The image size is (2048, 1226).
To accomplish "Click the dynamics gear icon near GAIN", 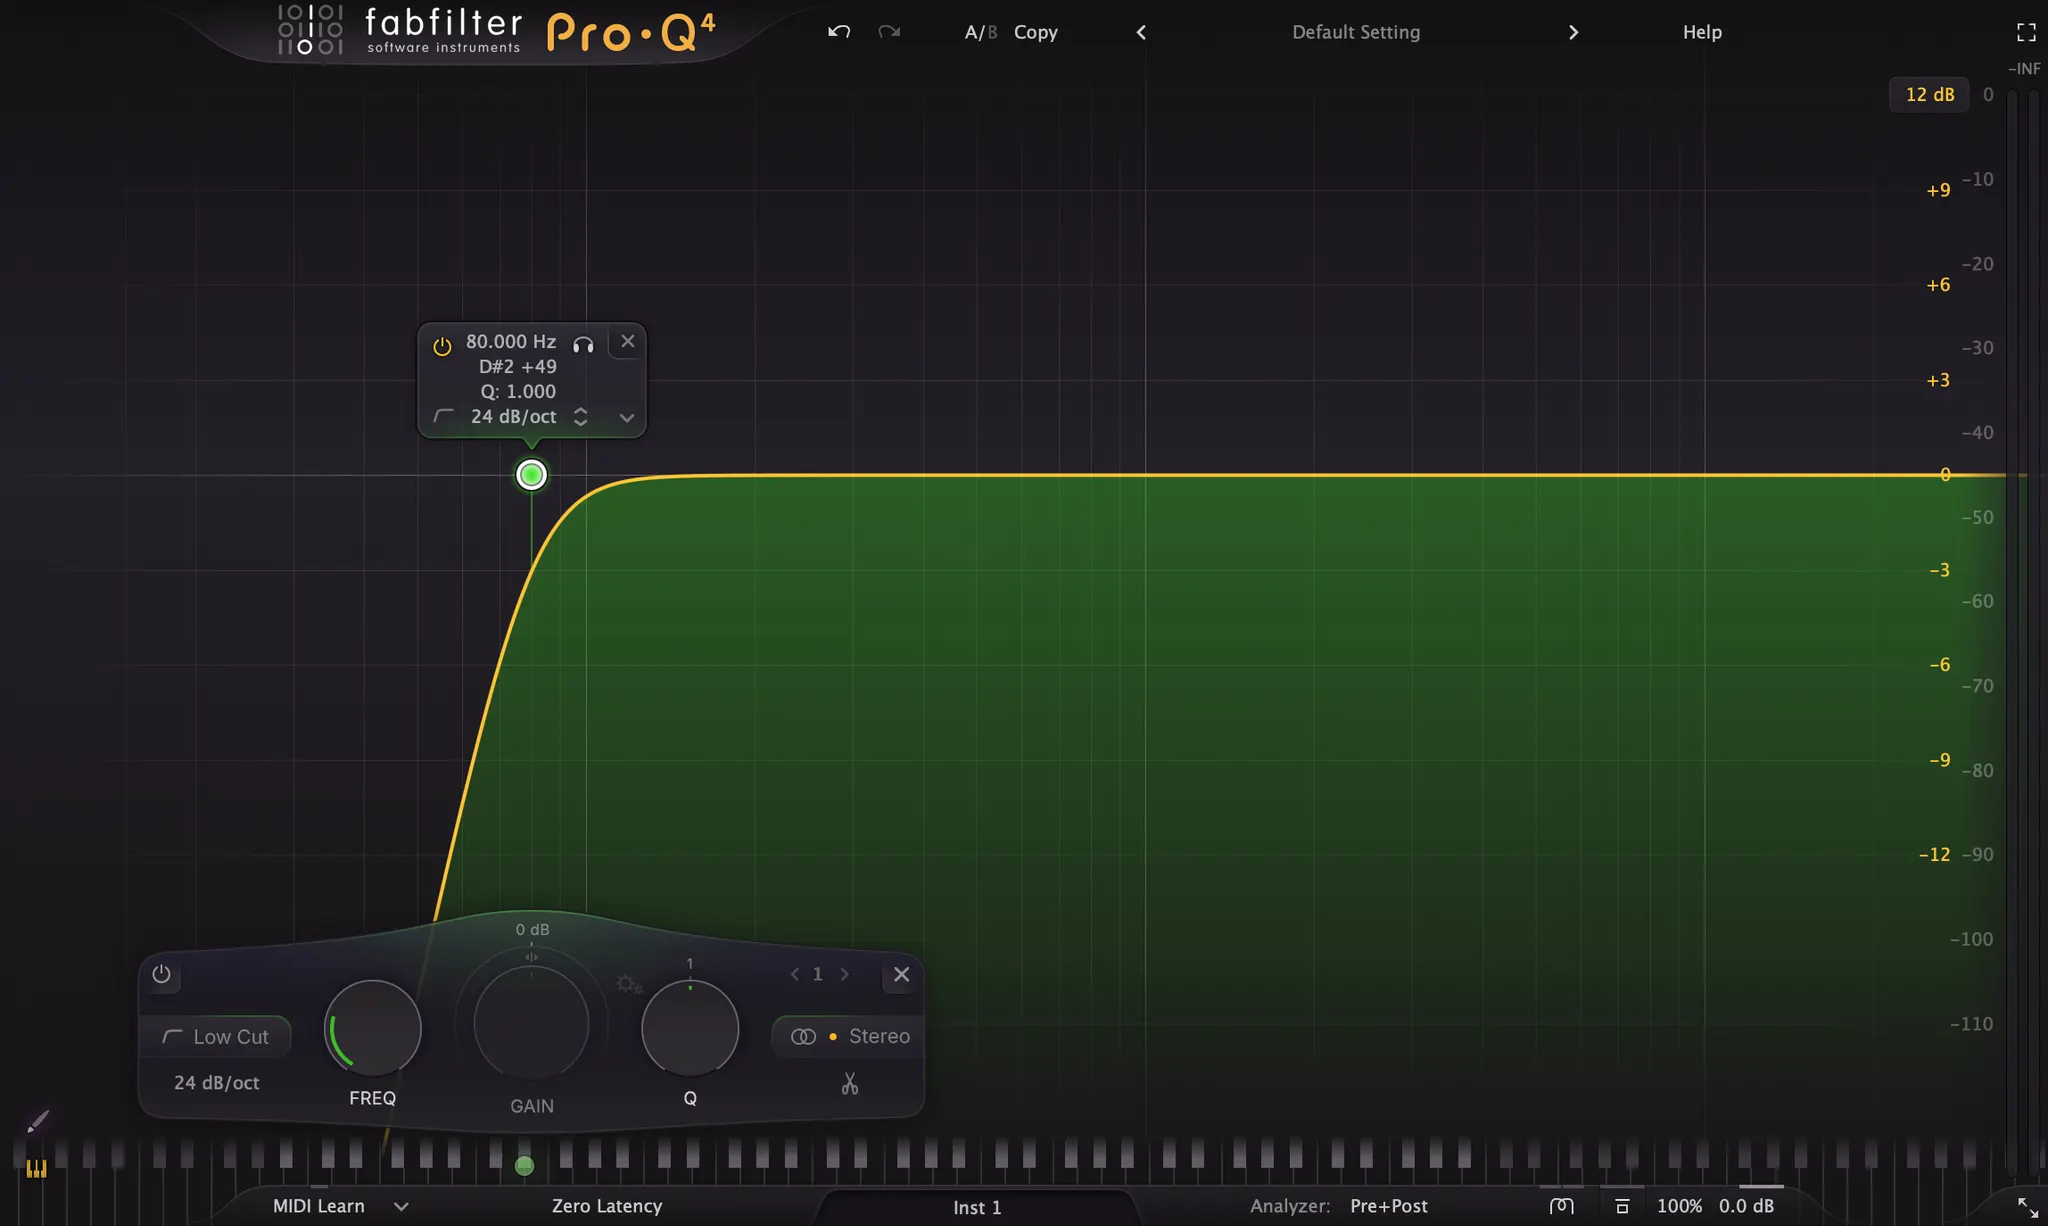I will [x=628, y=984].
